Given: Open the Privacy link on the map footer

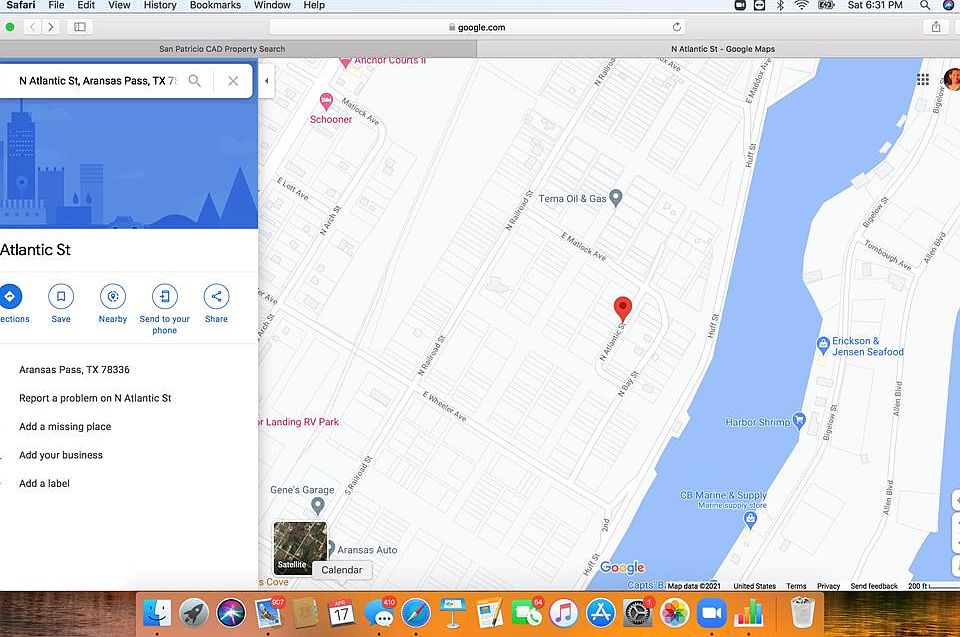Looking at the screenshot, I should [x=828, y=586].
